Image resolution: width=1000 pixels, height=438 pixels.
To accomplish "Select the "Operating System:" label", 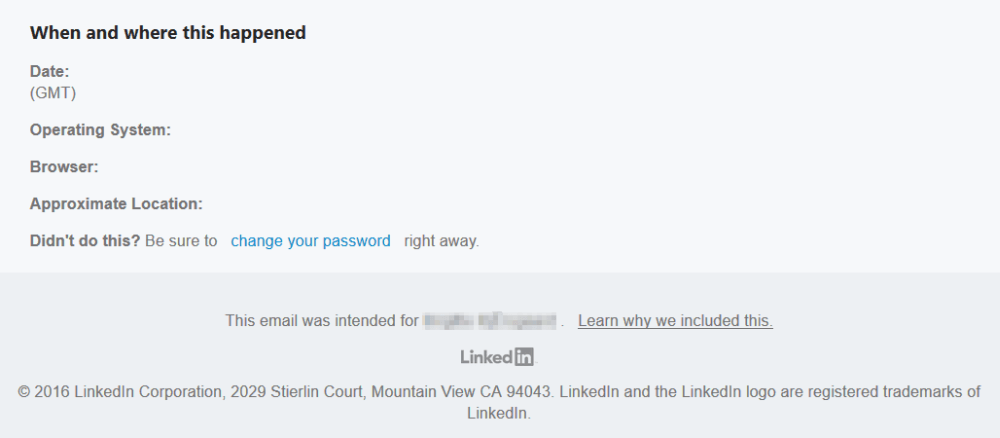I will point(100,130).
